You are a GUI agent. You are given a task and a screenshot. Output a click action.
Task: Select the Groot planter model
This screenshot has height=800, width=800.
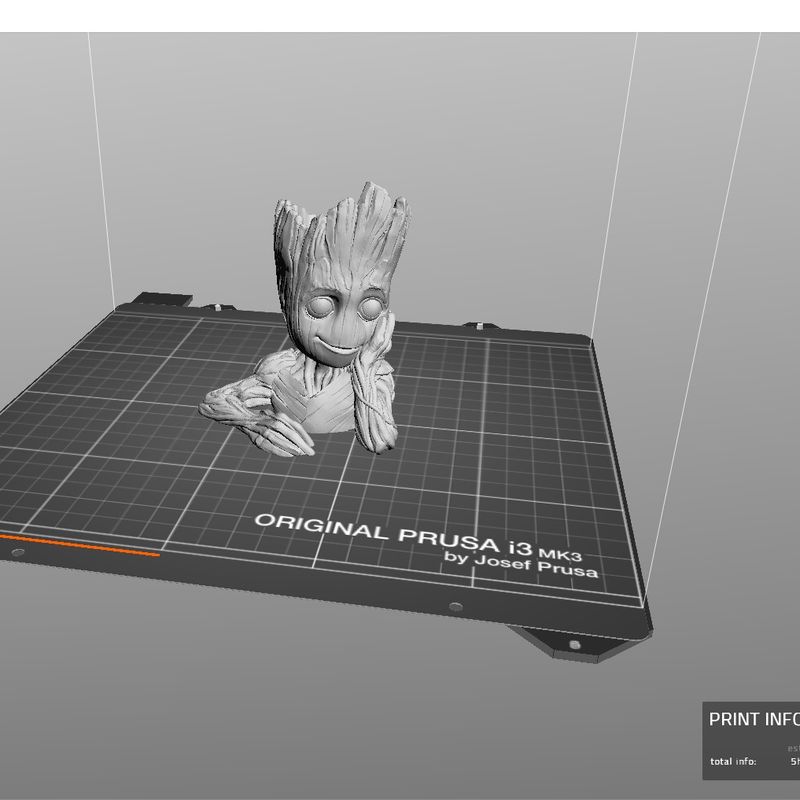330,300
